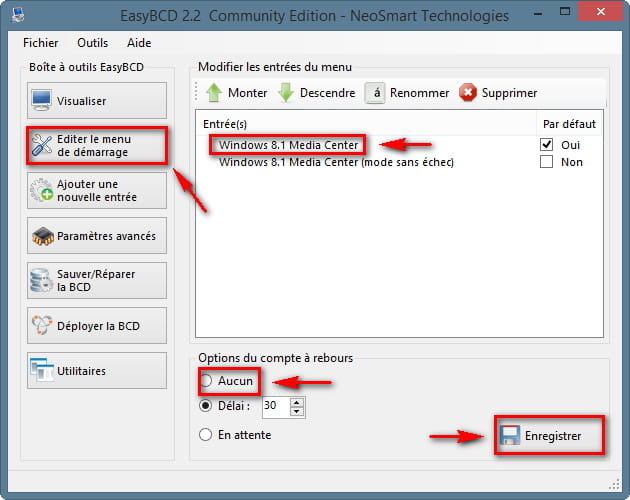The height and width of the screenshot is (500, 630).
Task: Click the Renommer á icon
Action: tap(375, 93)
